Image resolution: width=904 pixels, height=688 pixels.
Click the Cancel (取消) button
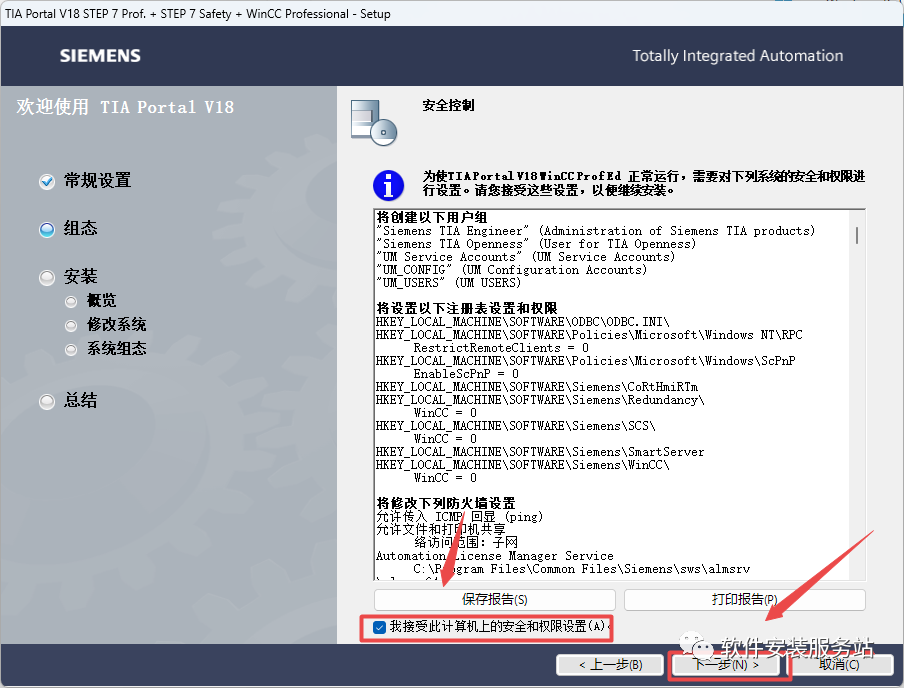(x=839, y=665)
